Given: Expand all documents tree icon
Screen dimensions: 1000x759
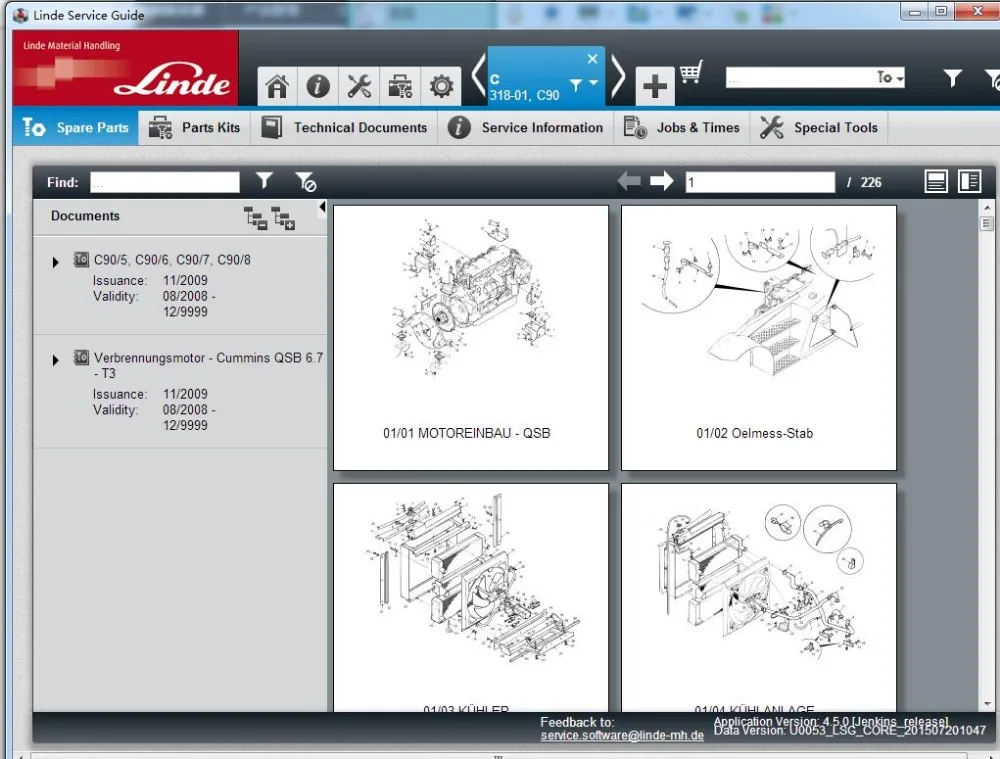Looking at the screenshot, I should pos(283,218).
